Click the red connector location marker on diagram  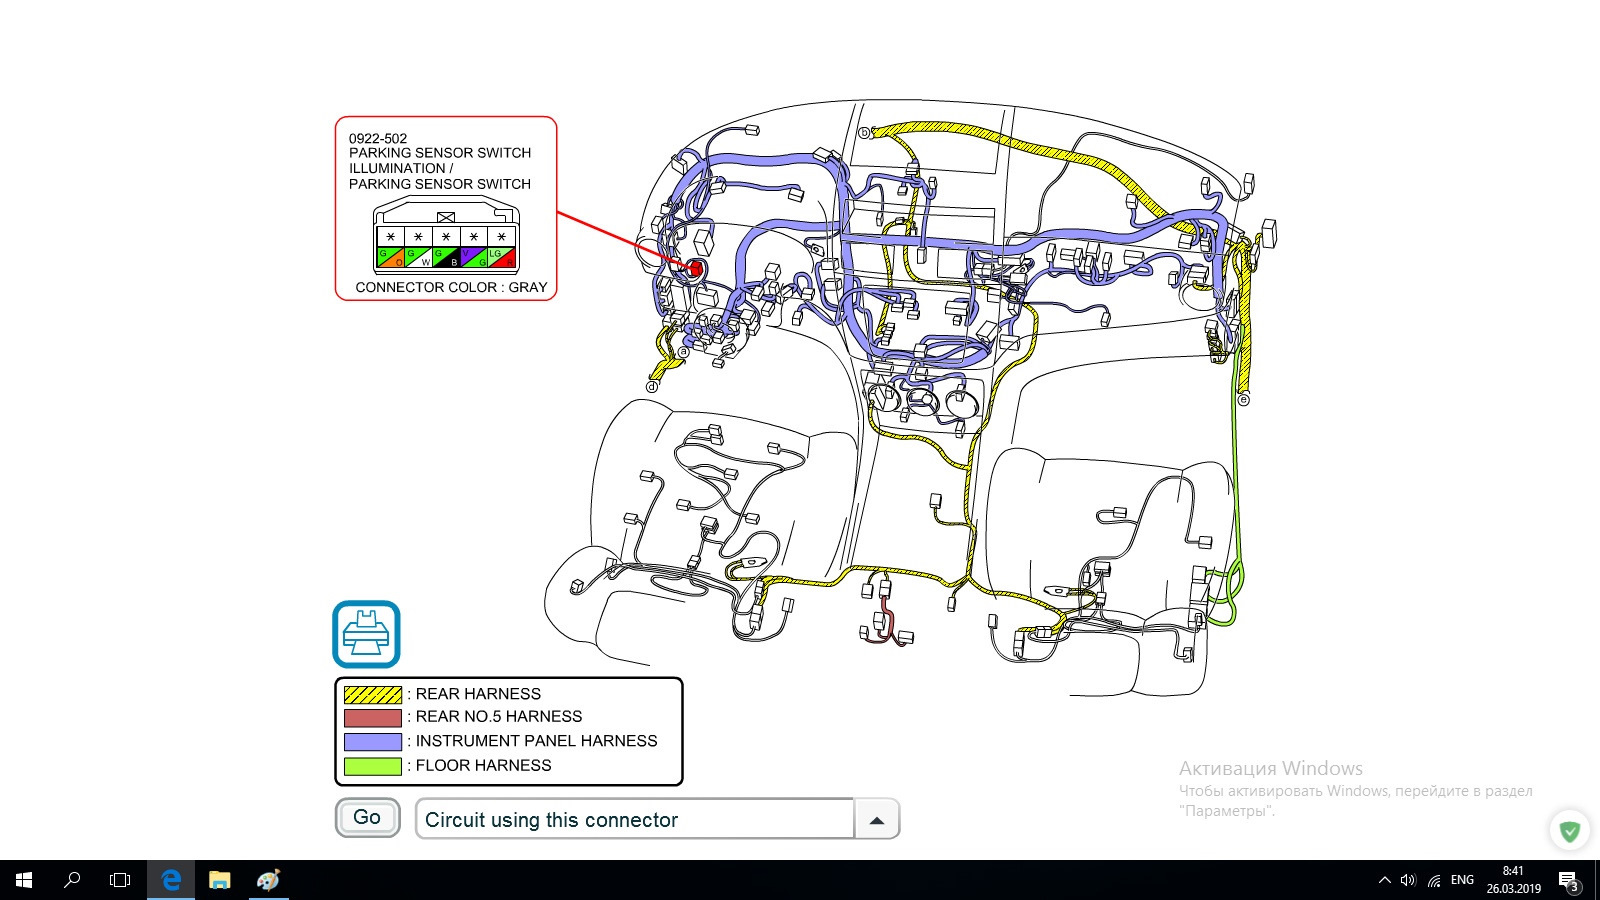coord(695,268)
